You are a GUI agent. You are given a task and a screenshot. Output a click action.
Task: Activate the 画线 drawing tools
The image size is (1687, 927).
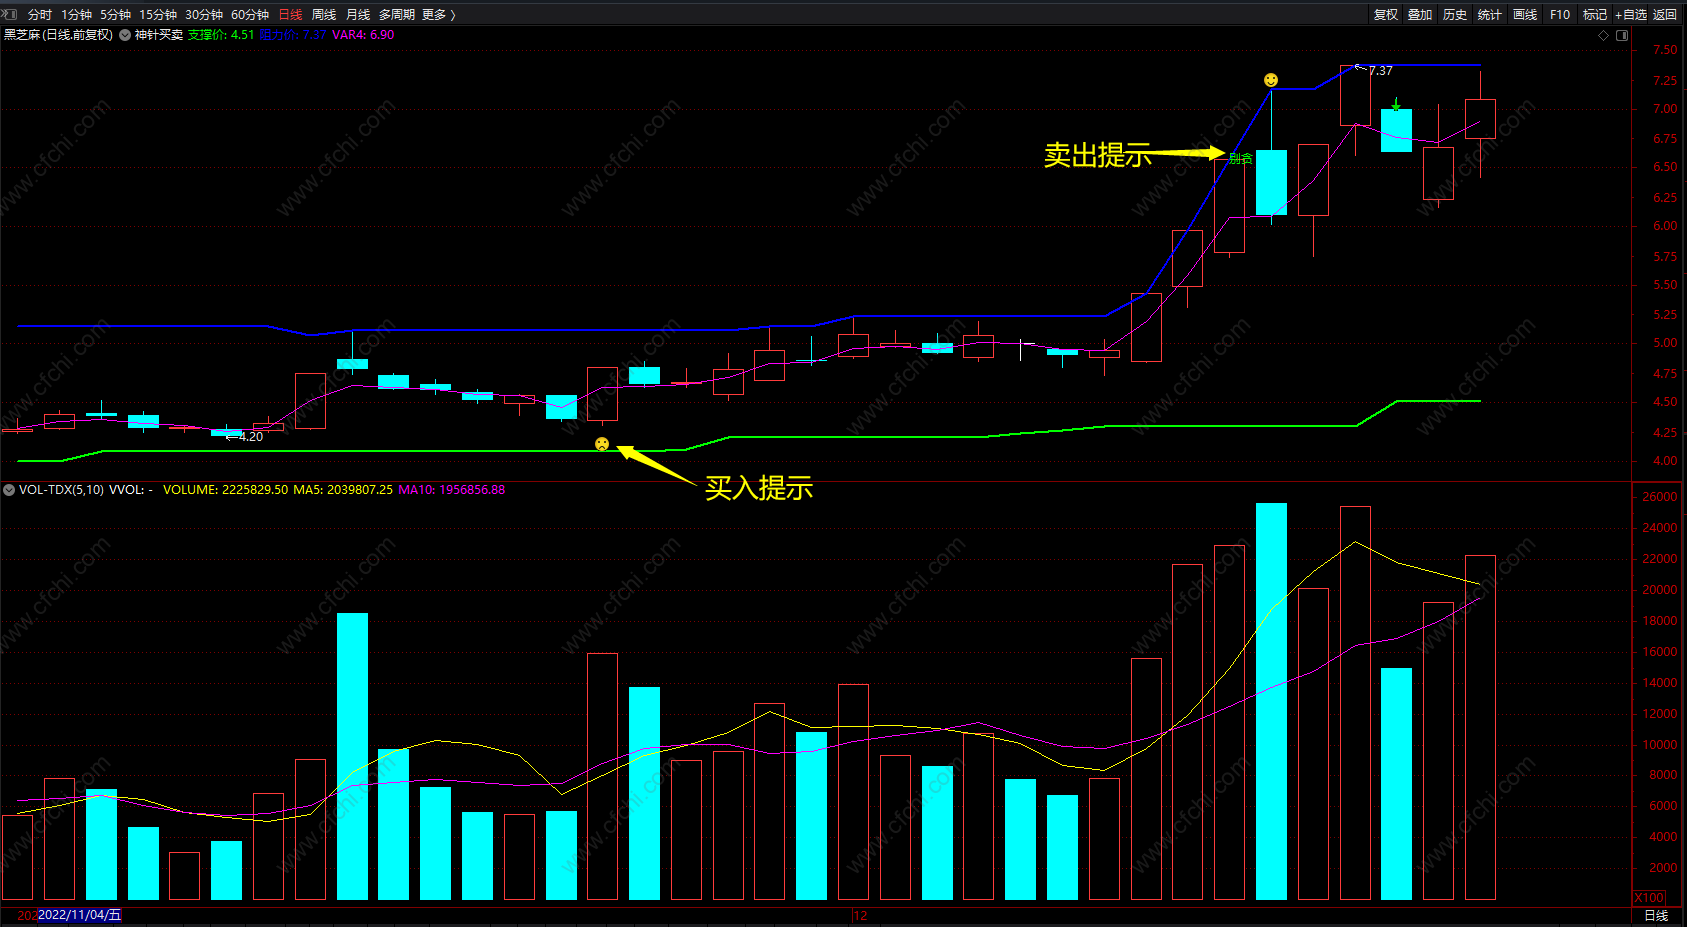click(x=1525, y=15)
